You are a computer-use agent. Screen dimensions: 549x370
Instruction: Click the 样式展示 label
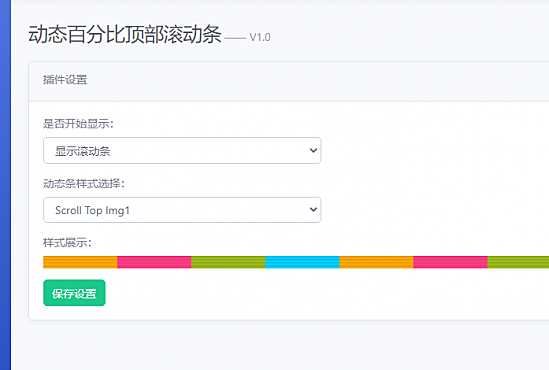67,242
